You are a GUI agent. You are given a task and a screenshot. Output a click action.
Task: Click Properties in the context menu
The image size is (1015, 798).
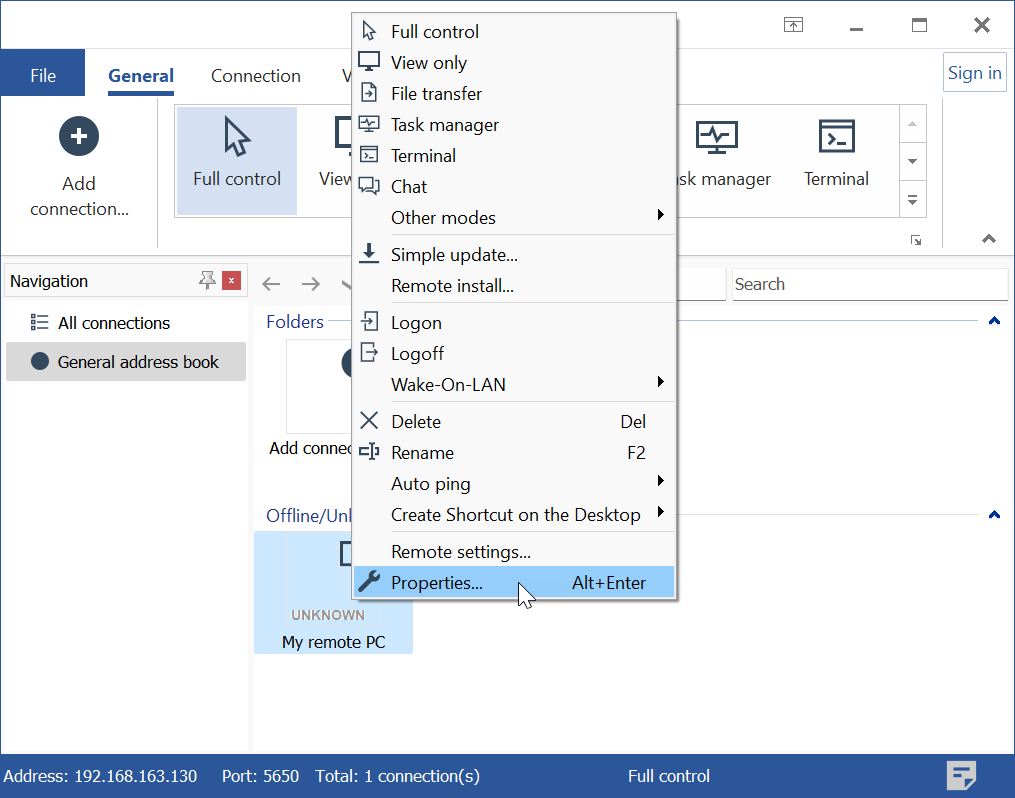click(x=437, y=583)
